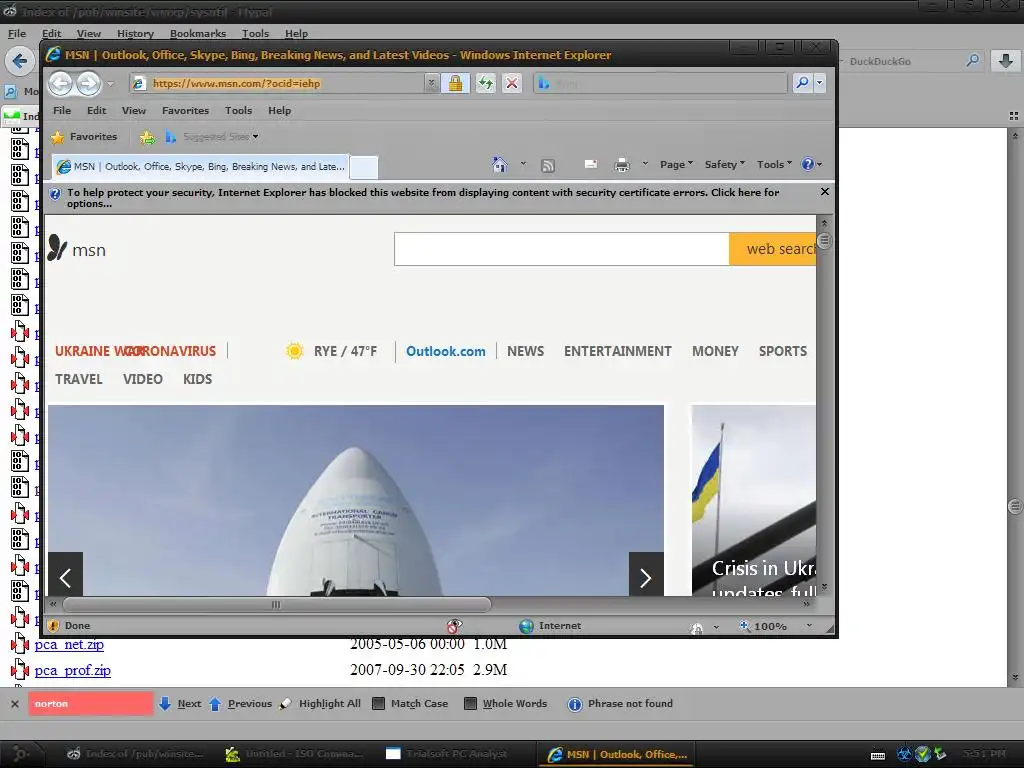
Task: Expand the Print dropdown arrow
Action: [x=645, y=164]
